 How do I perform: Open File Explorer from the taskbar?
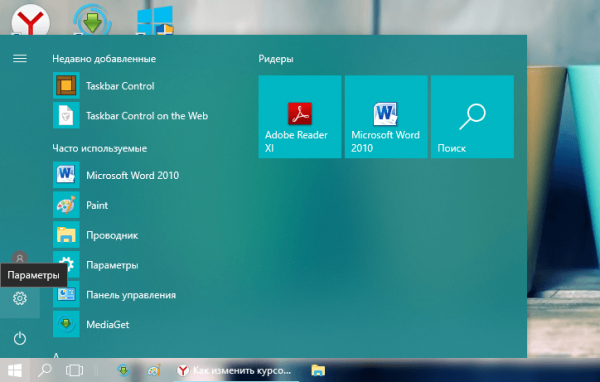pos(318,370)
